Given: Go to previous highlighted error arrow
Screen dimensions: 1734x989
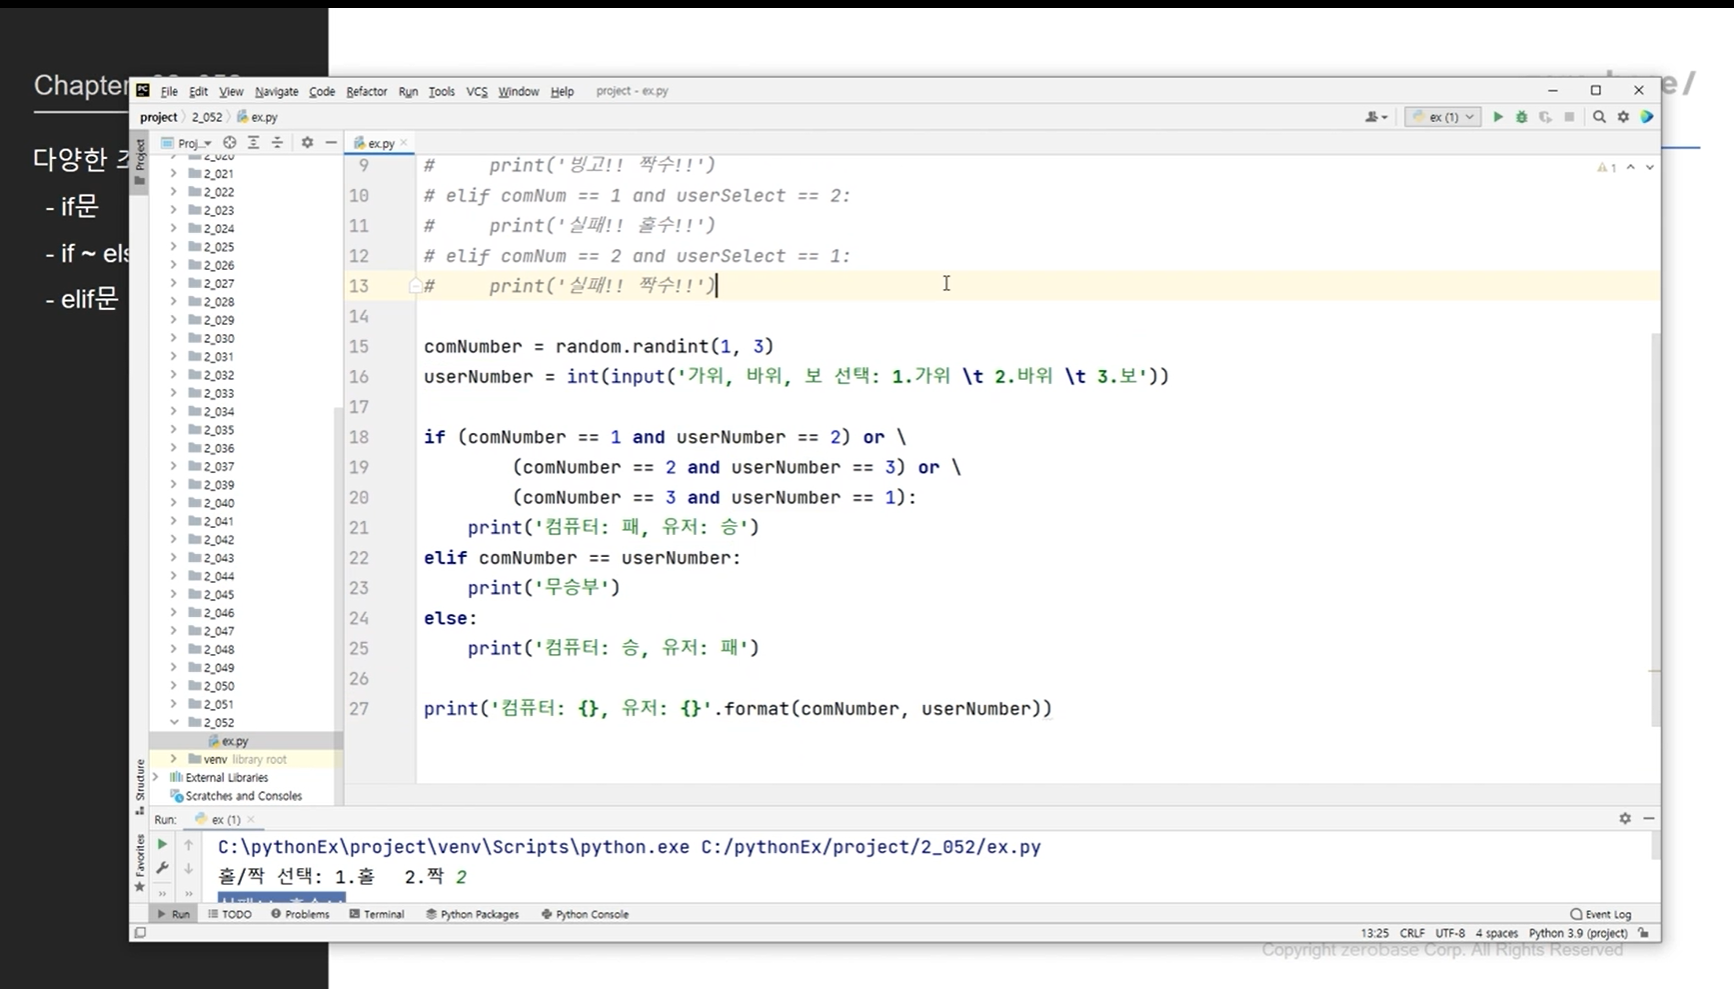Looking at the screenshot, I should pos(1631,167).
